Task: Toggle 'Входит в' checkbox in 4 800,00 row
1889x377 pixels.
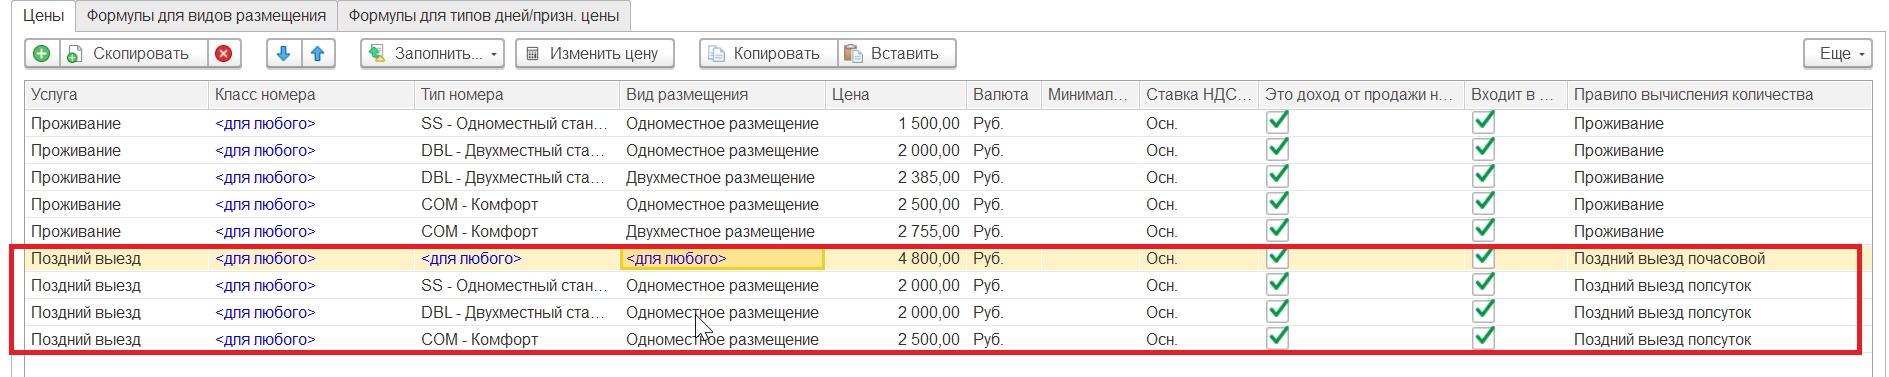Action: point(1483,257)
